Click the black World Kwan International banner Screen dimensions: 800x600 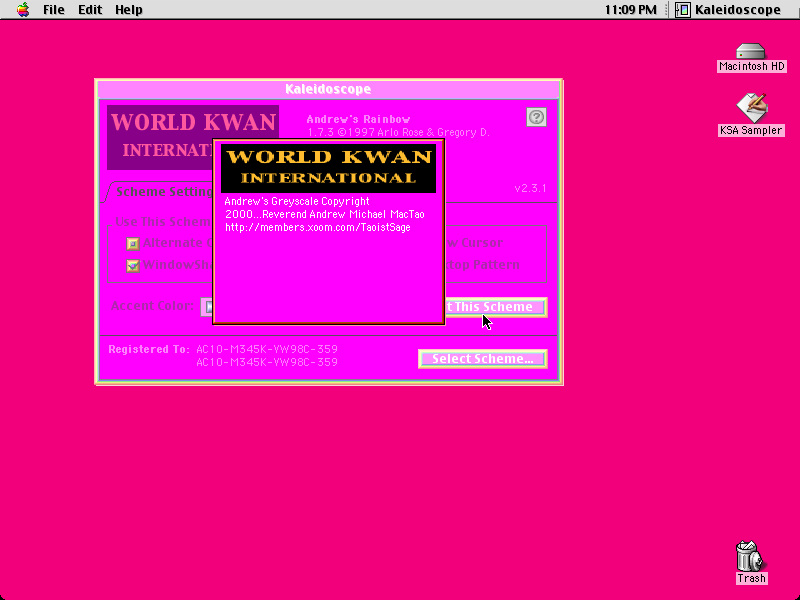328,168
